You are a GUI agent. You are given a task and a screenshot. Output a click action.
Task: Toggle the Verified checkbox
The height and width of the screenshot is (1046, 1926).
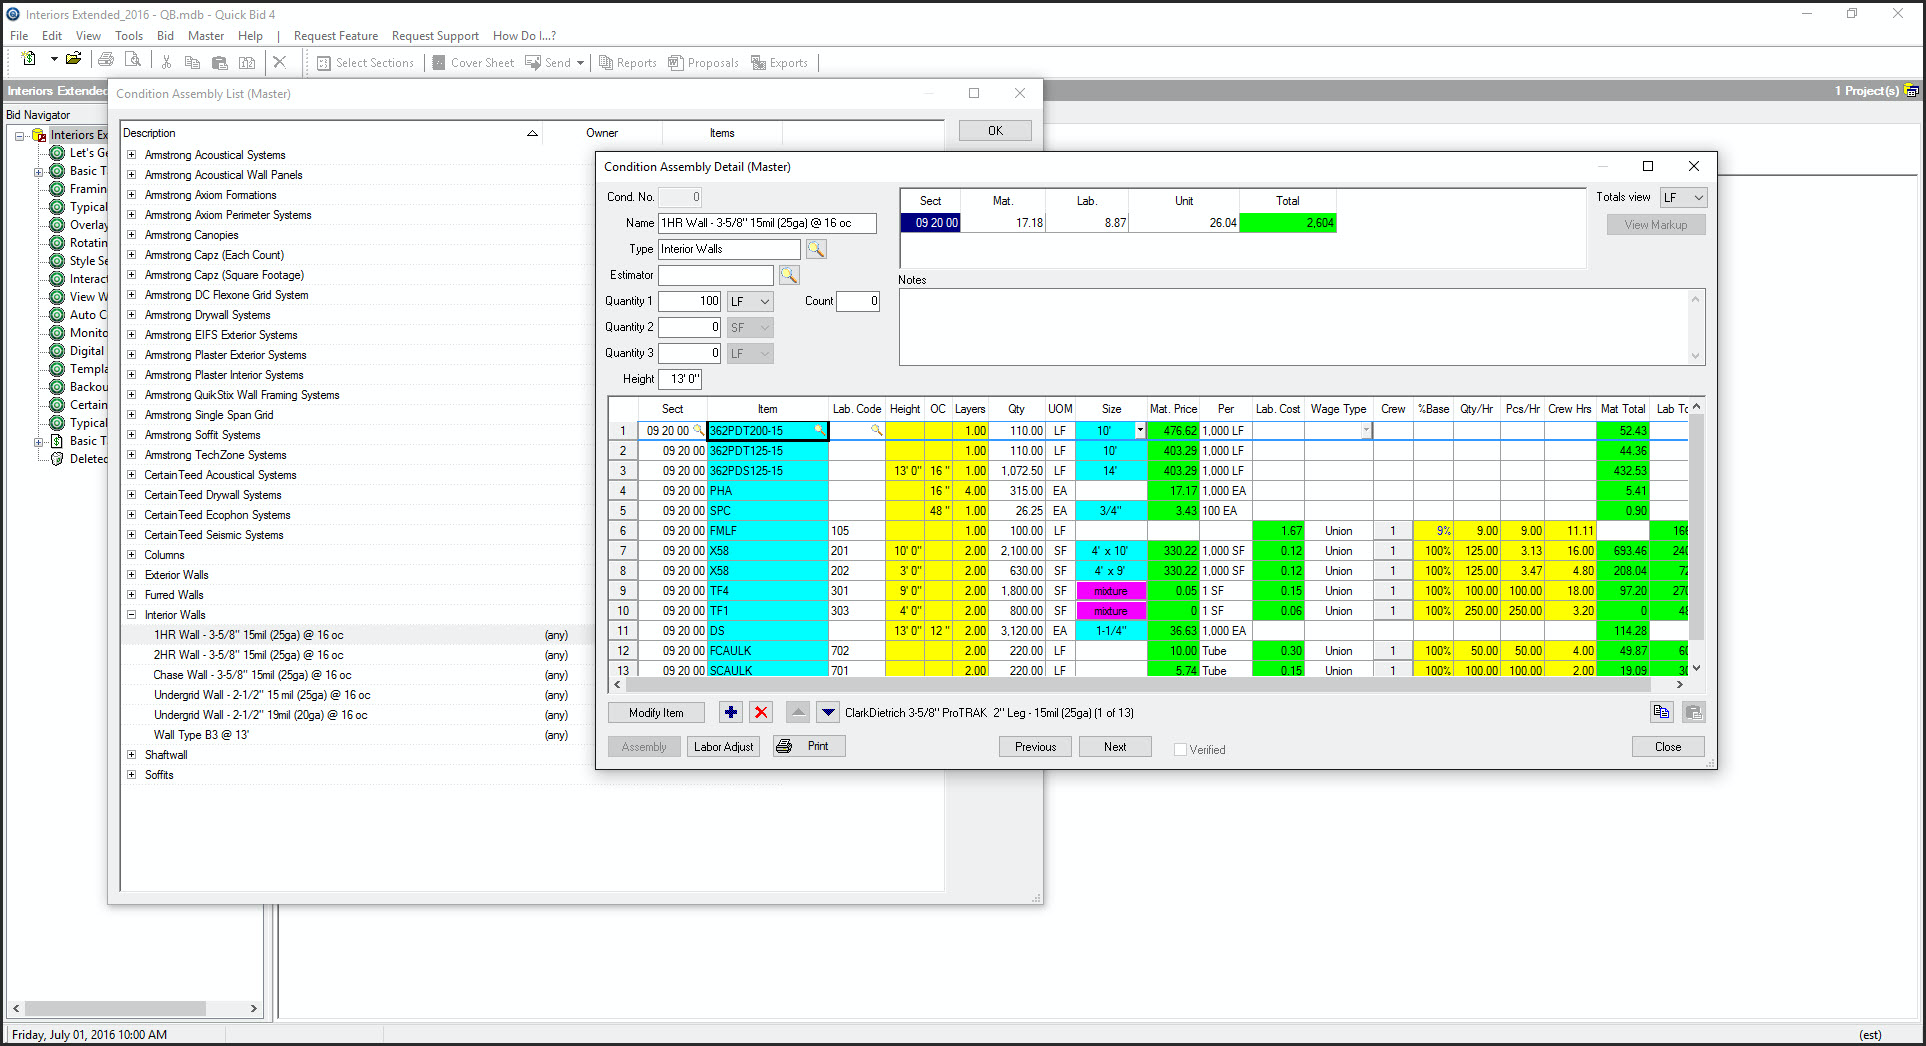click(x=1180, y=749)
